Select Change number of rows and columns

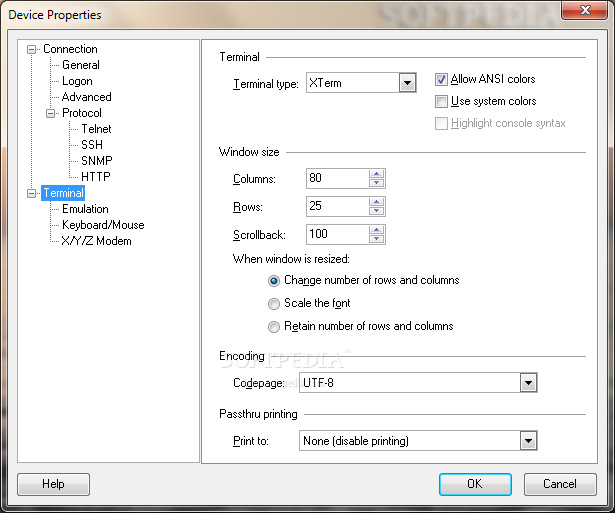pos(274,281)
